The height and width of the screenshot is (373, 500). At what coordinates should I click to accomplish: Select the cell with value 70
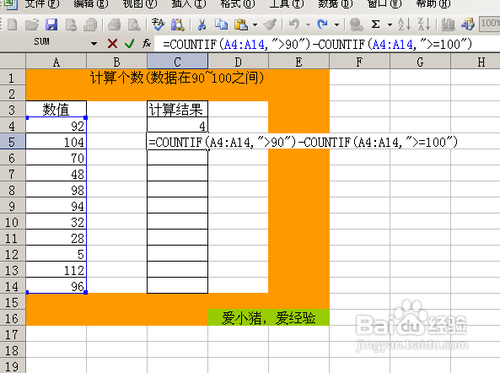(x=56, y=158)
